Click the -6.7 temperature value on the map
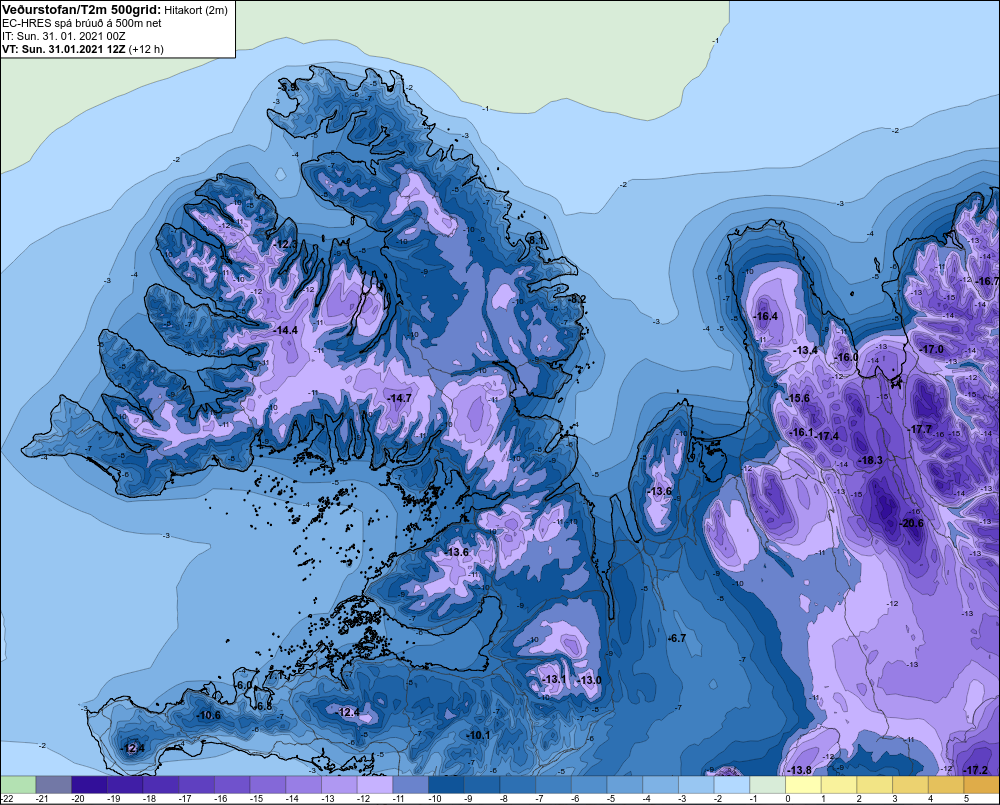This screenshot has width=1000, height=805. tap(676, 639)
